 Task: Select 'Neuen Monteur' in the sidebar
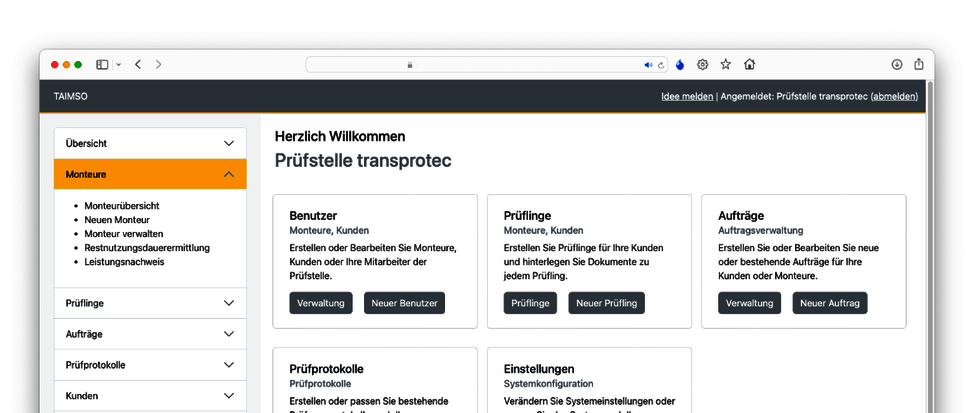[x=117, y=220]
